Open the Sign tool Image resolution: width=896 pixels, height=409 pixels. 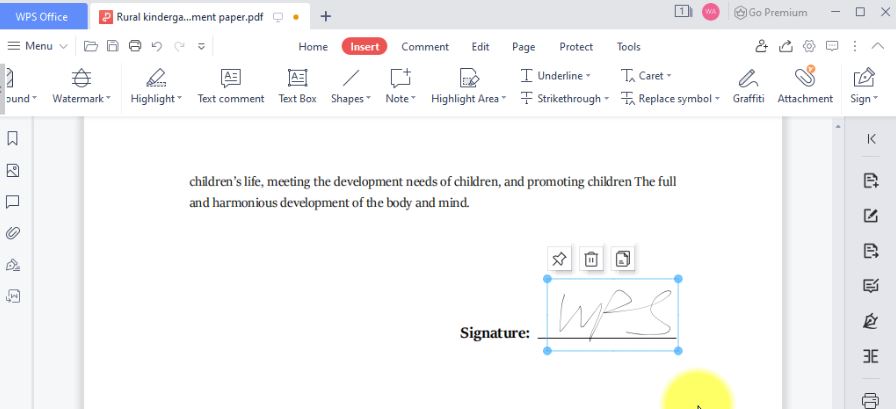tap(863, 86)
